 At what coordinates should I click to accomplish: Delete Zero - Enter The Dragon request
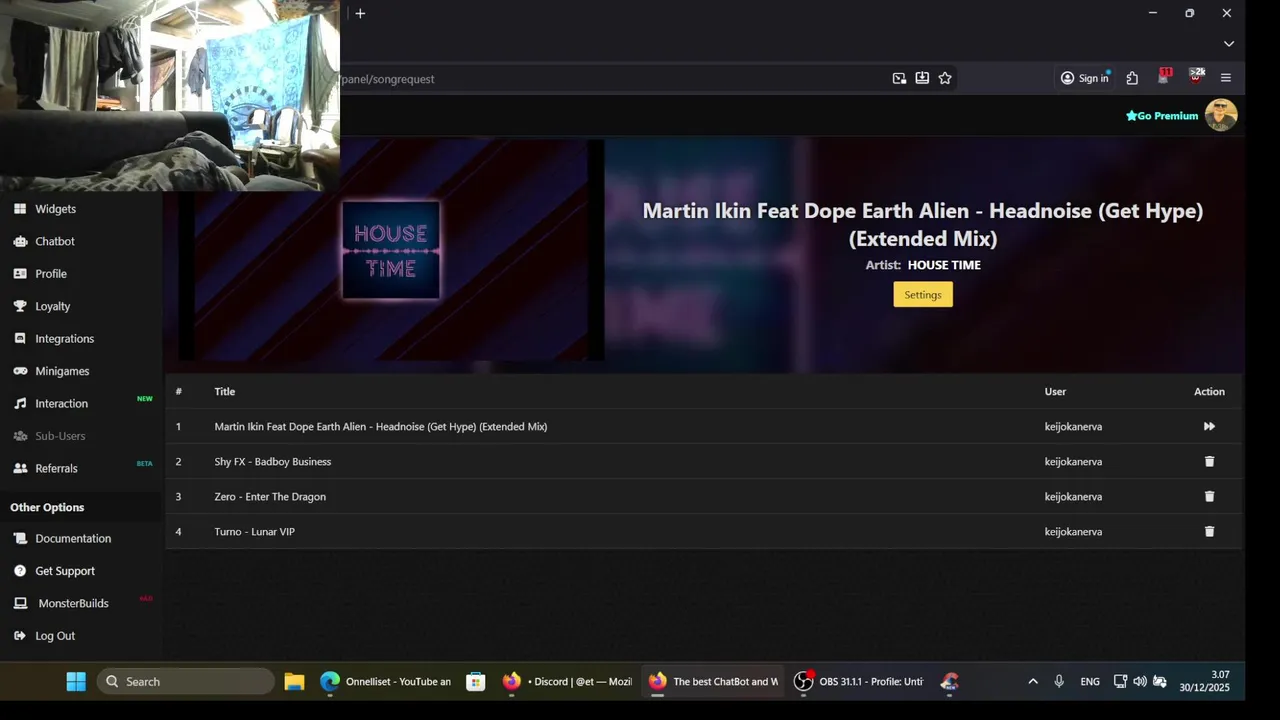pyautogui.click(x=1209, y=497)
